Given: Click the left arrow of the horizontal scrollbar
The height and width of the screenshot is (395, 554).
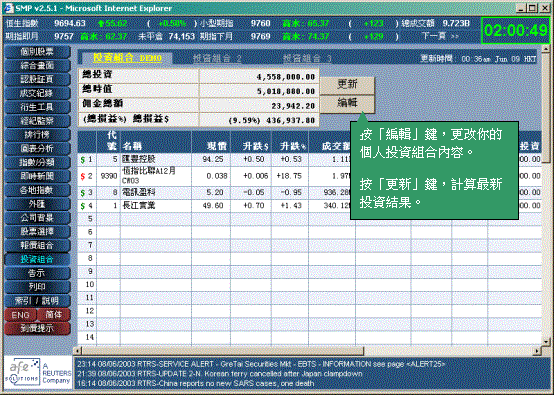Looking at the screenshot, I should pos(77,351).
